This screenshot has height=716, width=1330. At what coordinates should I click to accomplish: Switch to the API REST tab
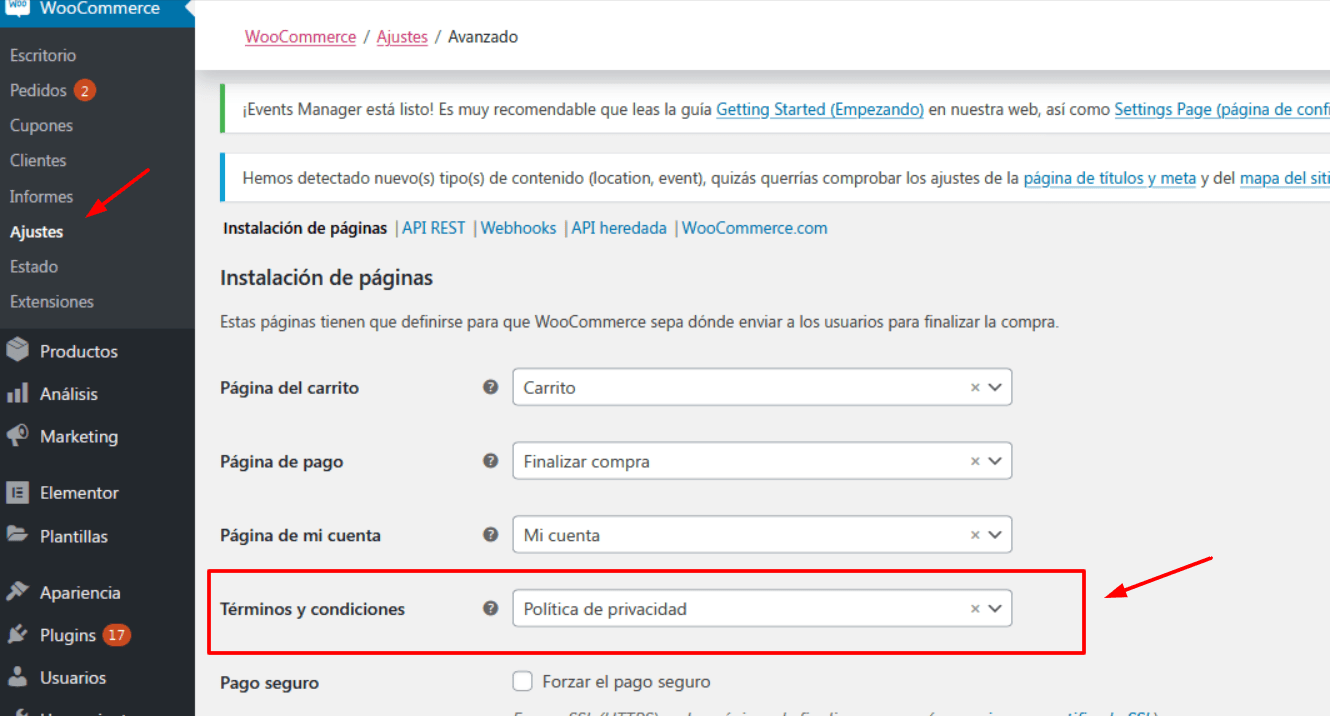434,228
